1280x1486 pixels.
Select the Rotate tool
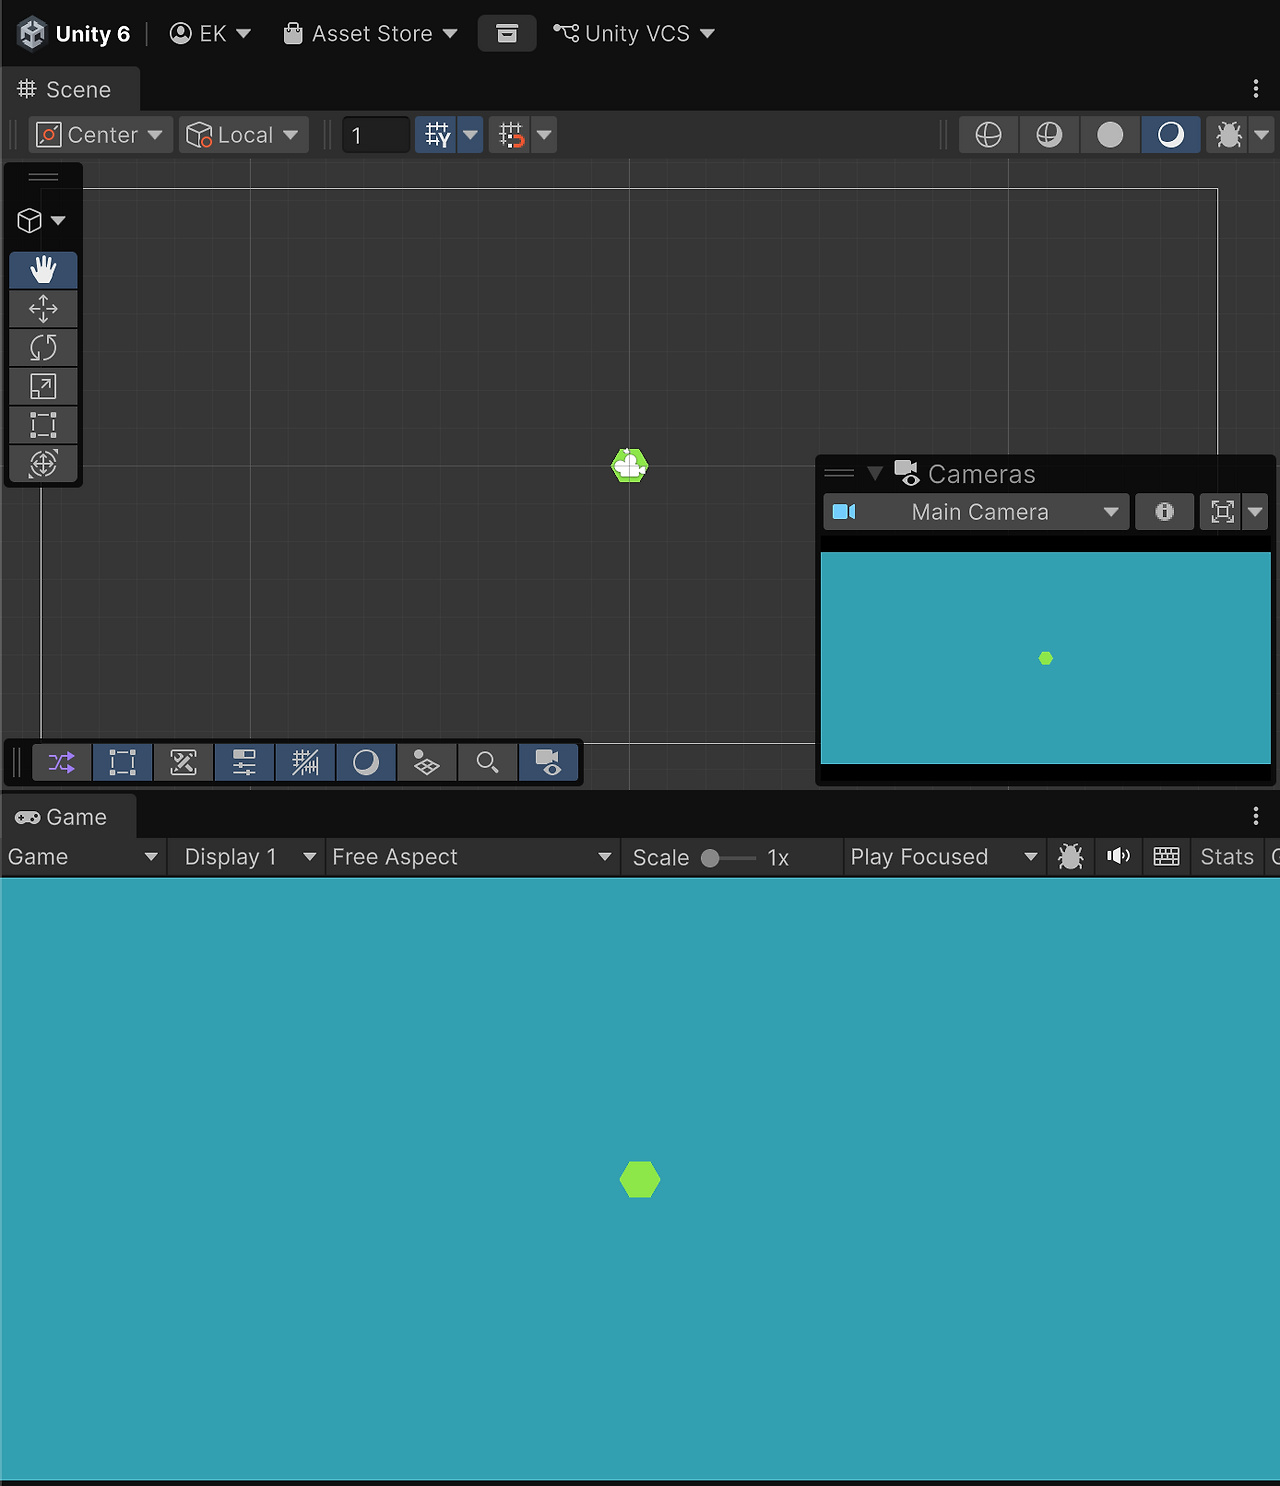(43, 347)
